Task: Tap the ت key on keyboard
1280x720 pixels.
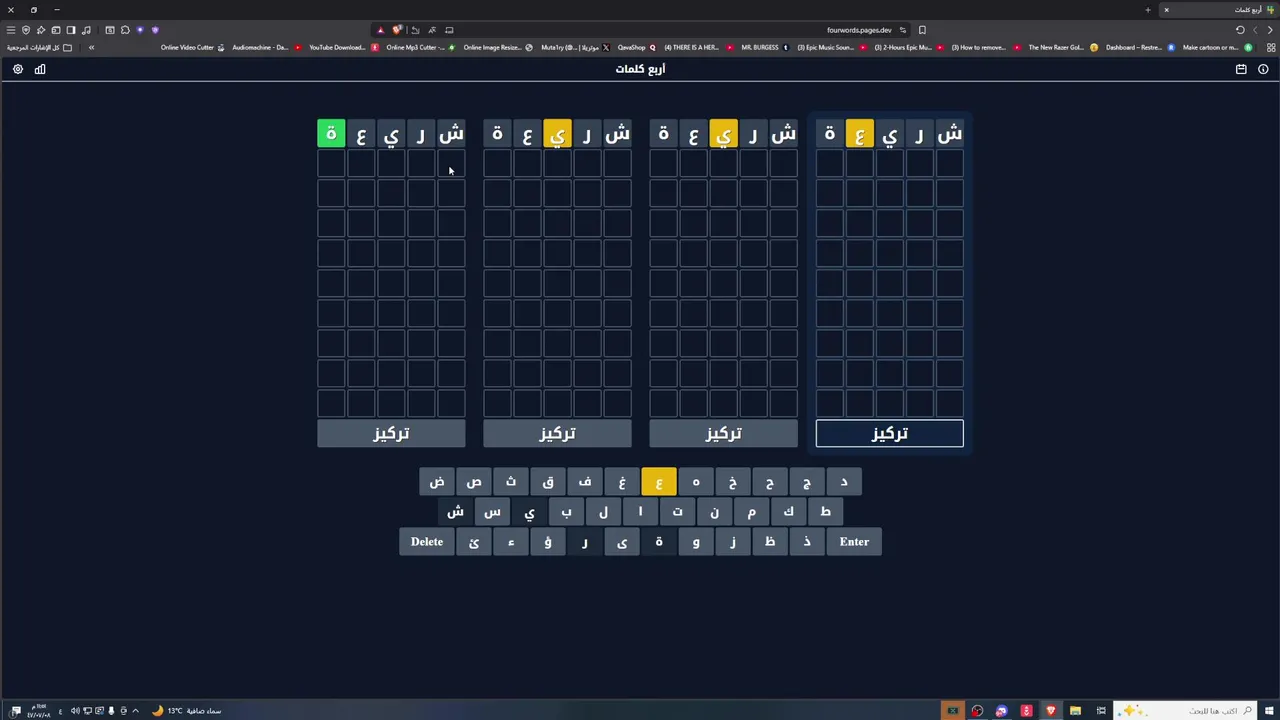Action: click(x=677, y=512)
